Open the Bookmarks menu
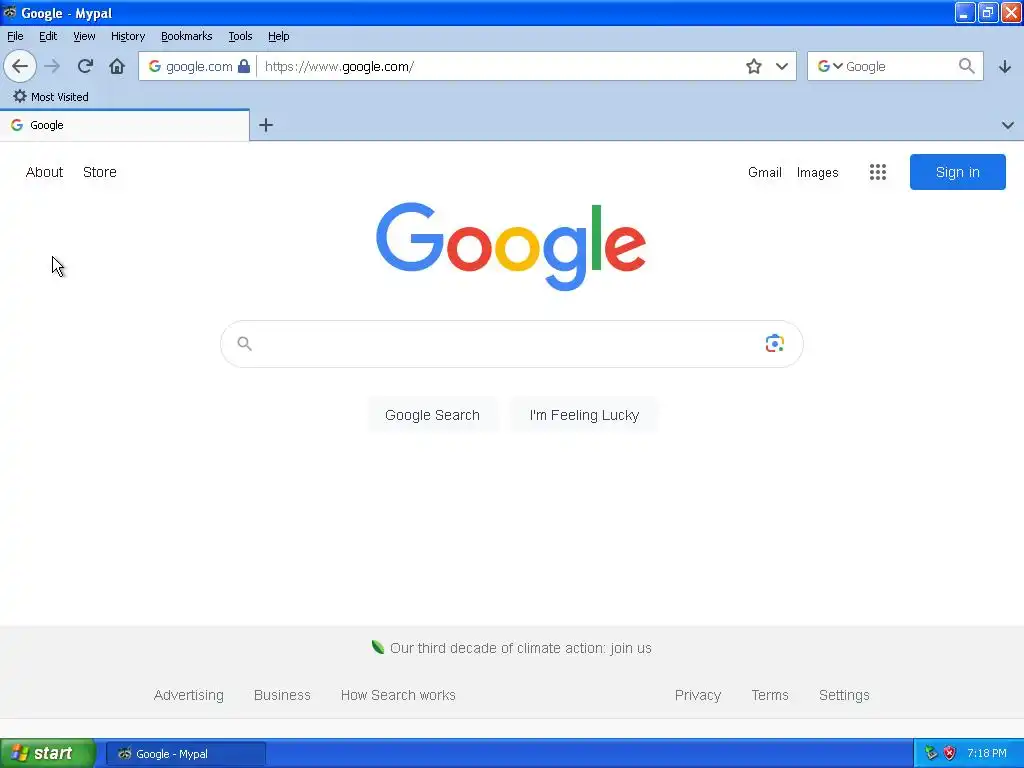The image size is (1024, 768). tap(187, 36)
